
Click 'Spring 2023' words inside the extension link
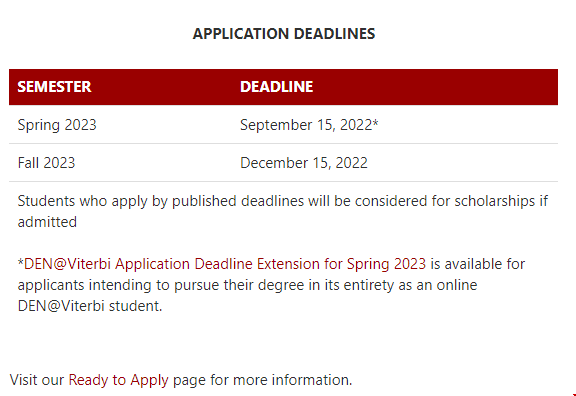[386, 264]
